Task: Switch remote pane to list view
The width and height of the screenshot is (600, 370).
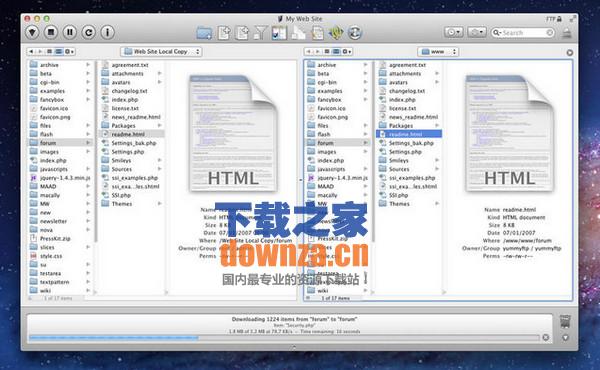Action: point(327,51)
